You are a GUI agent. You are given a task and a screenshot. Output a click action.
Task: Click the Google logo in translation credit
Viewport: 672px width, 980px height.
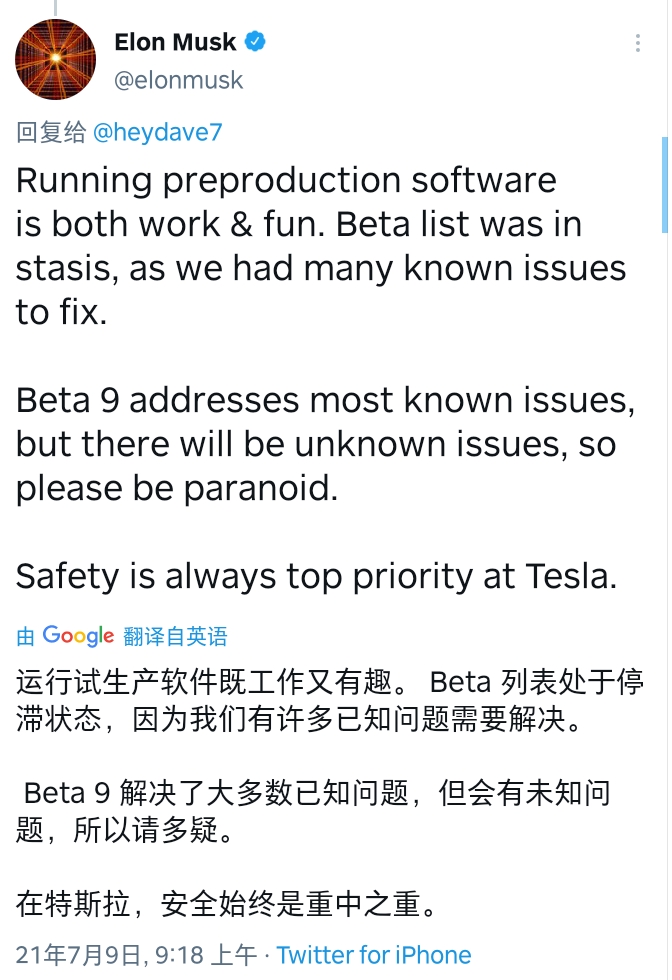pos(78,636)
